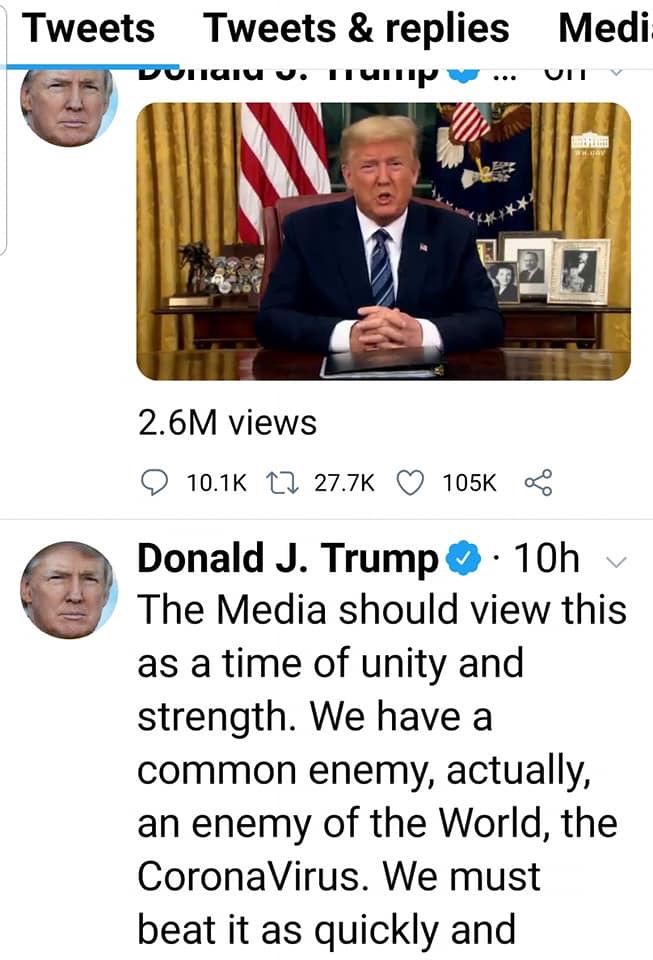Tap the share icon beside 105K
This screenshot has height=960, width=653.
539,482
